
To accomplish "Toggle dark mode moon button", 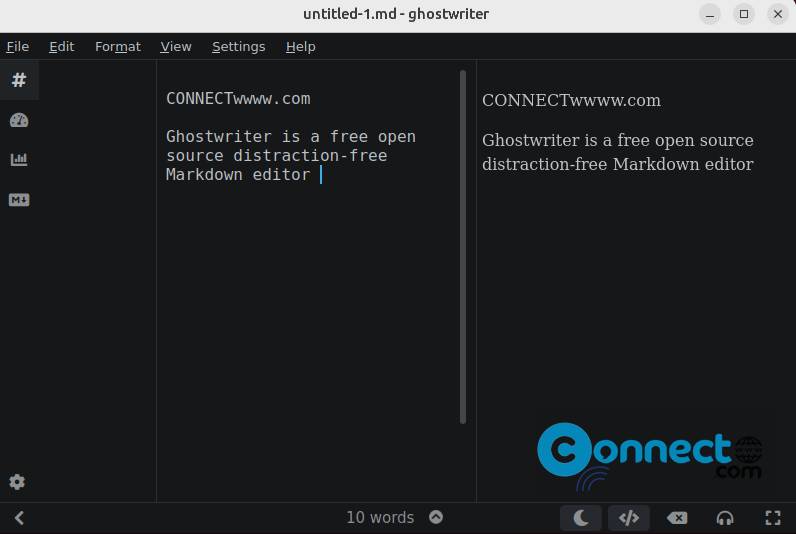I will pyautogui.click(x=581, y=518).
